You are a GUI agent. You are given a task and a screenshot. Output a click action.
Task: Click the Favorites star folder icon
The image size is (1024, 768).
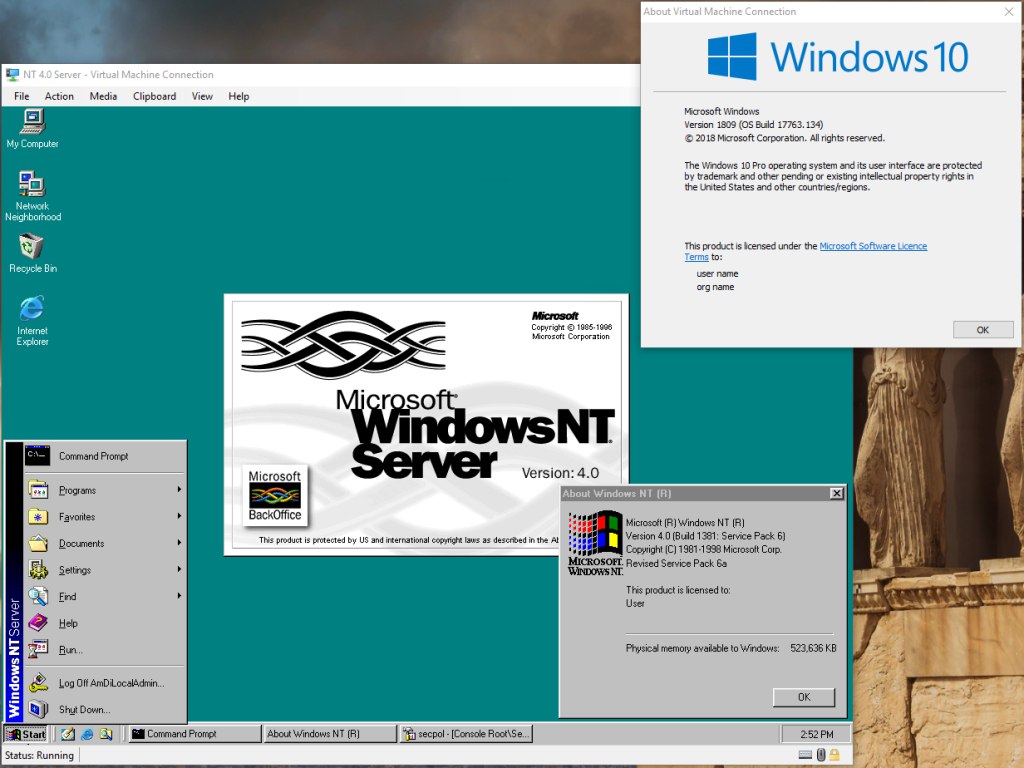pyautogui.click(x=38, y=517)
